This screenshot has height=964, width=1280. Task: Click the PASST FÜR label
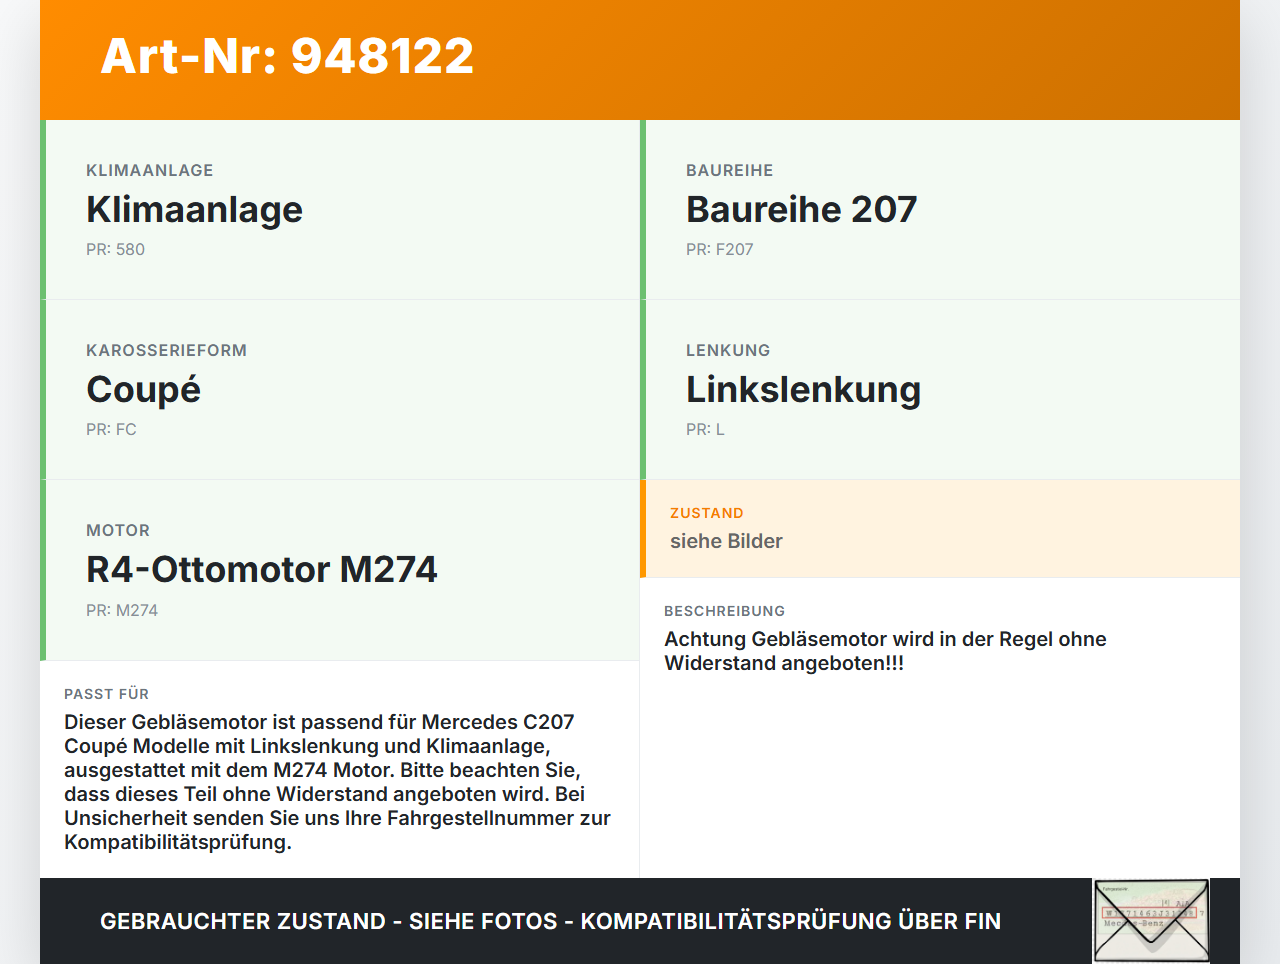106,694
